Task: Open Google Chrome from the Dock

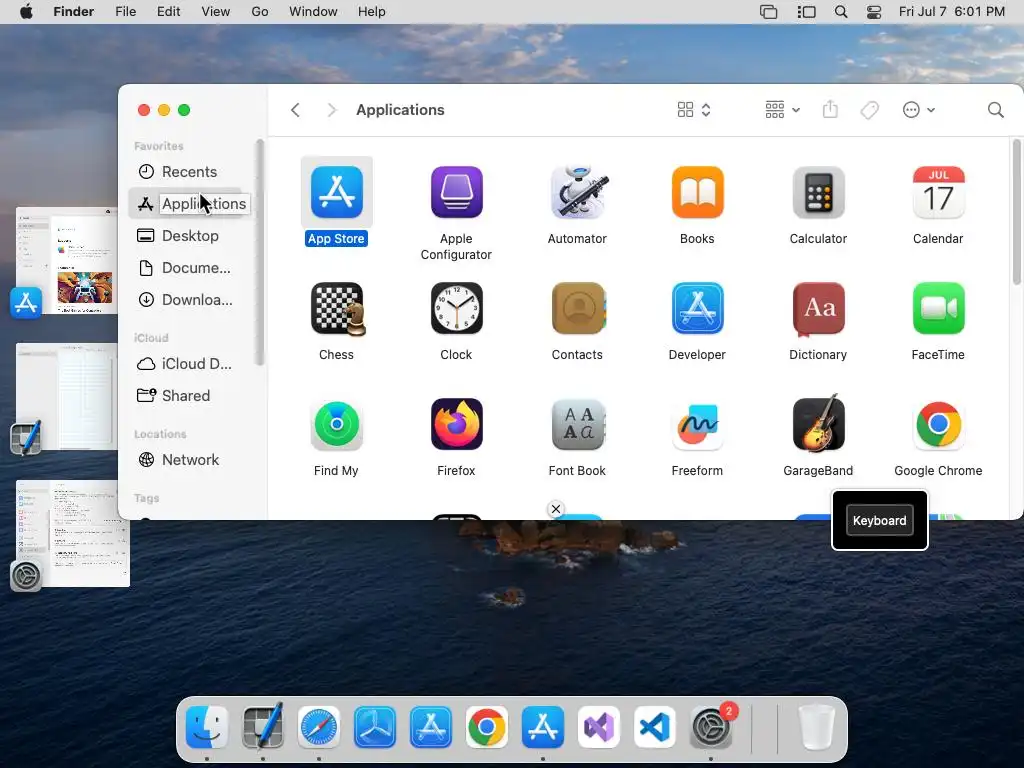Action: click(487, 727)
